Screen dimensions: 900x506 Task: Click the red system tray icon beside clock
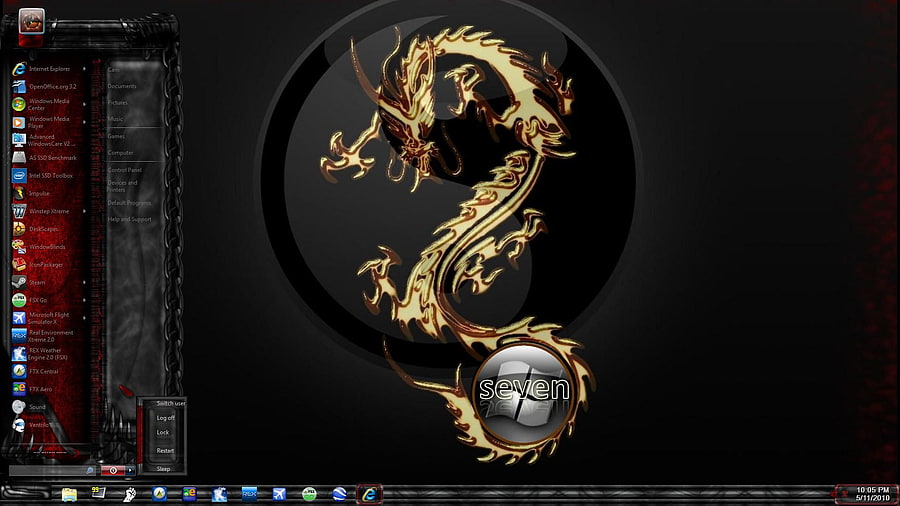844,494
